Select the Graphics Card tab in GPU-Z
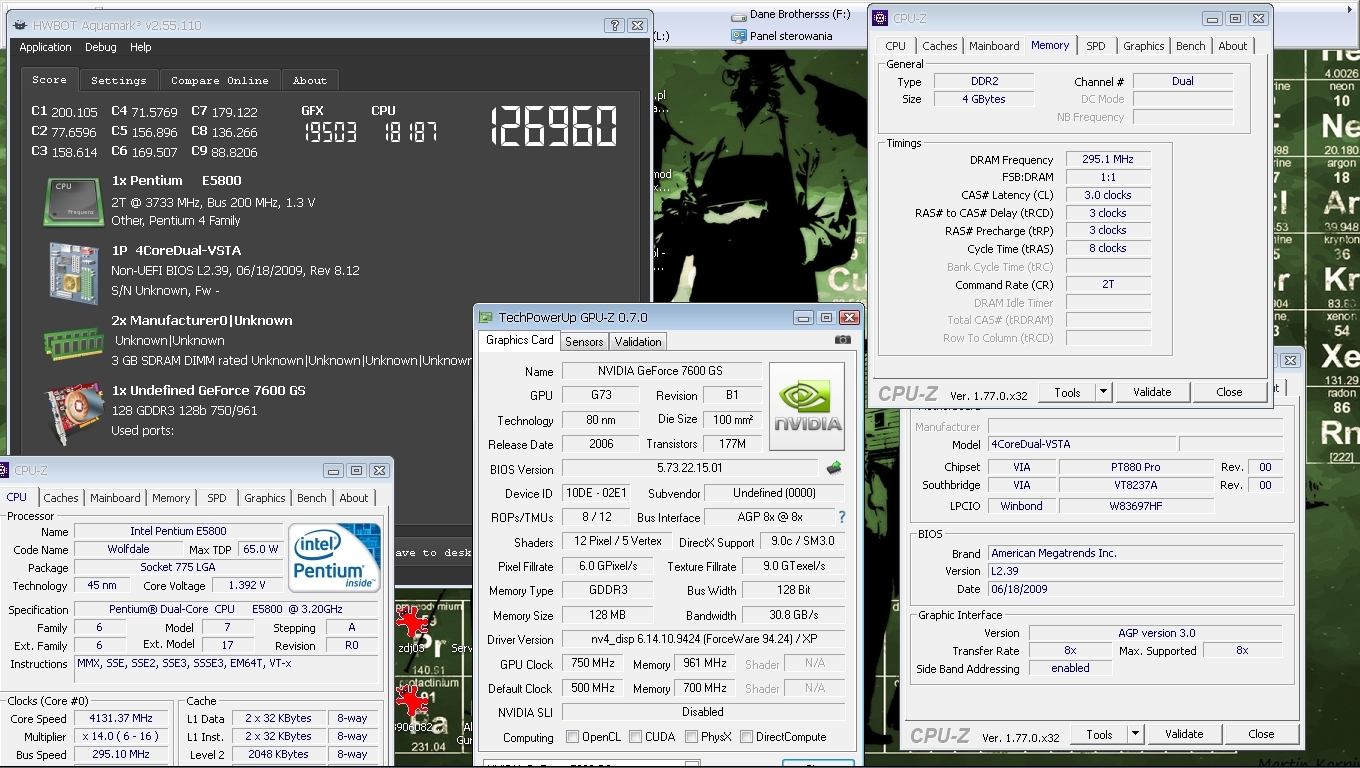This screenshot has width=1360, height=768. (x=520, y=340)
